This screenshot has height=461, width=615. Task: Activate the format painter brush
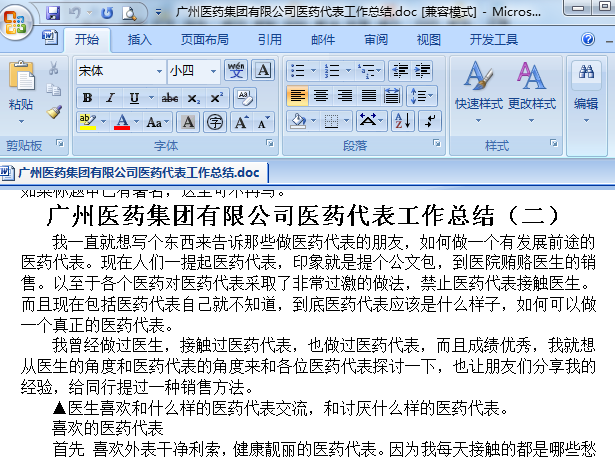point(54,112)
